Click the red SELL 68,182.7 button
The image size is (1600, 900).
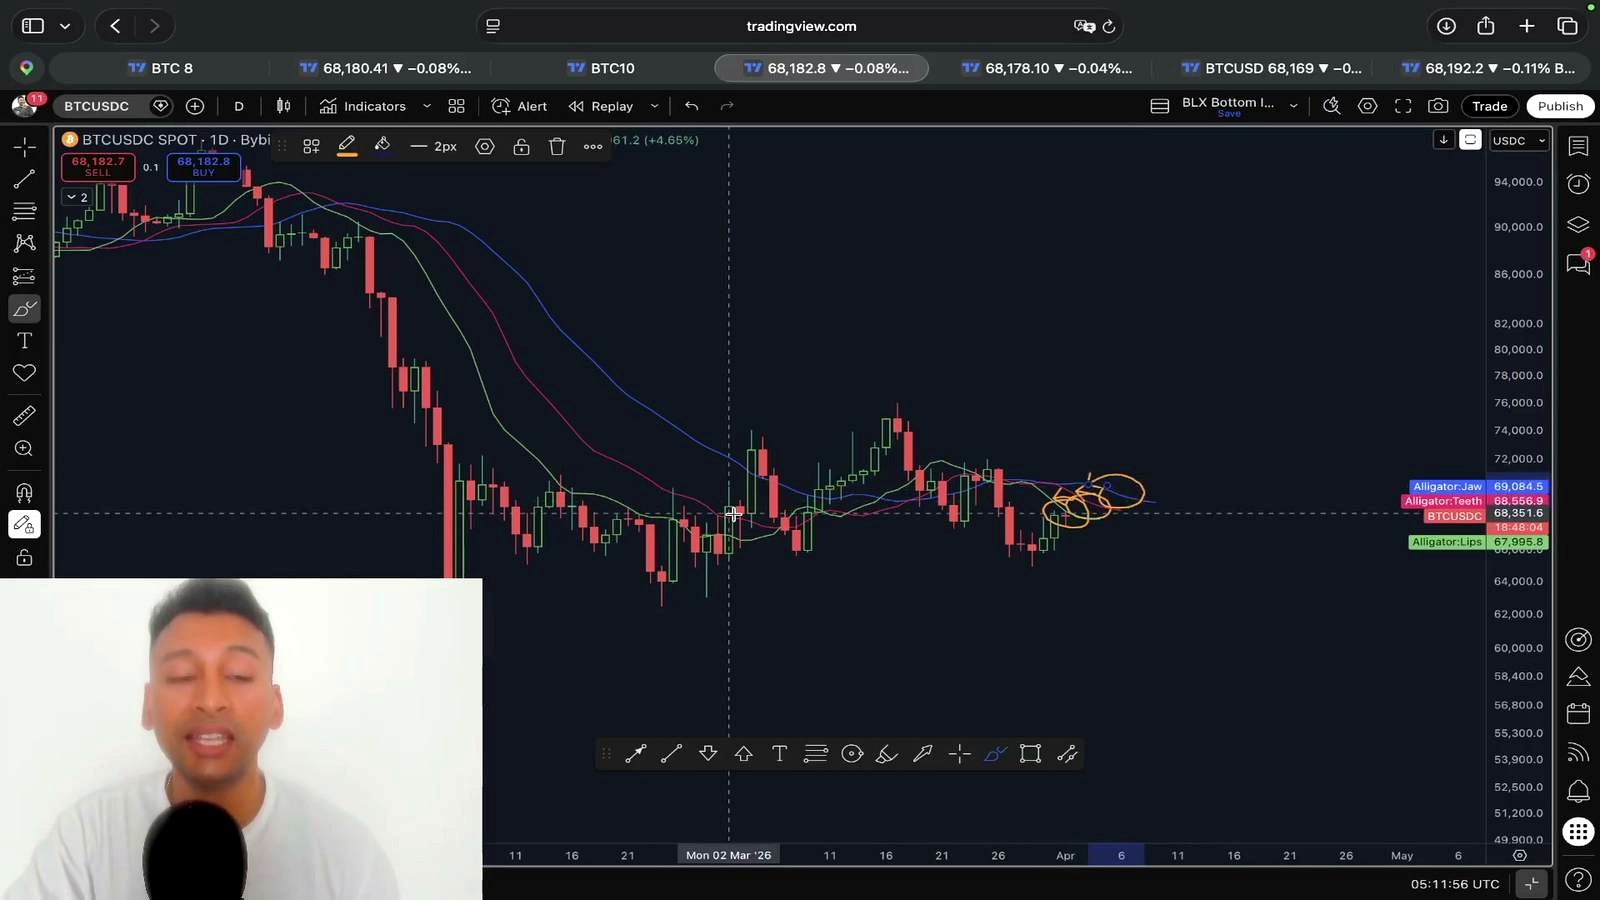click(98, 167)
